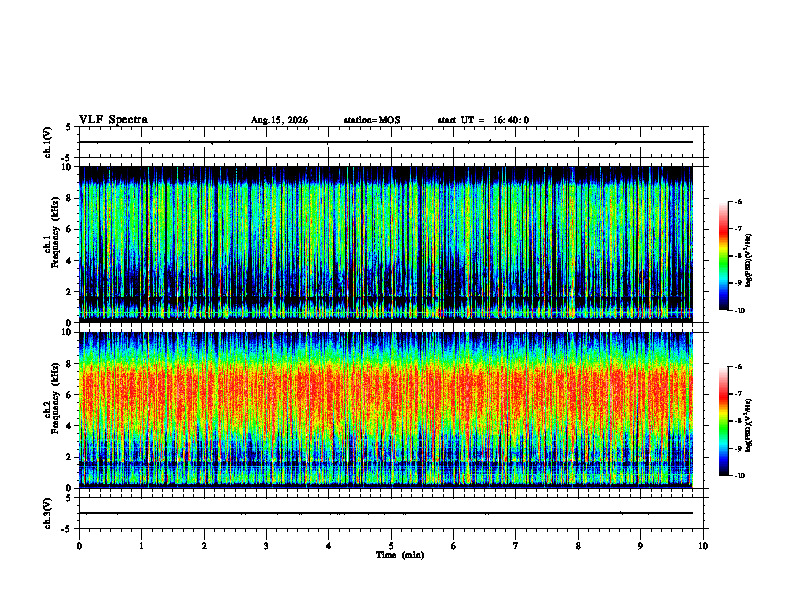The image size is (792, 612).
Task: Click the "-7" tick on lower color bar
Action: [738, 394]
